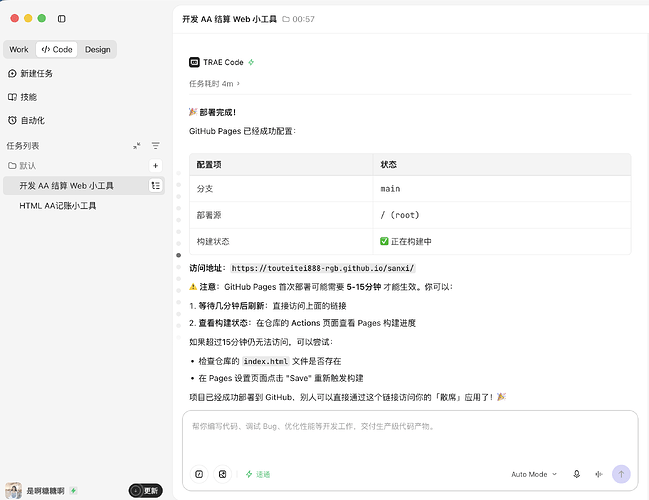Click the / (root) table cell

502,215
